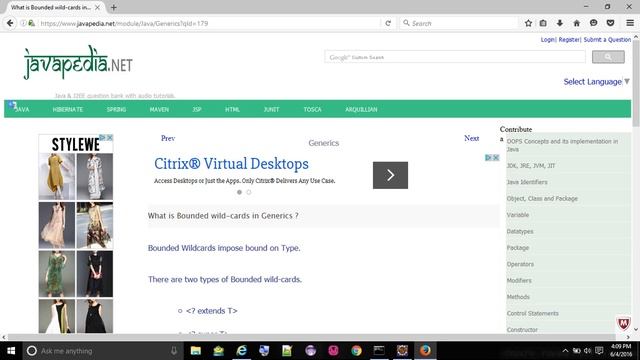
Task: Open the chat bubble toolbar icon
Action: [593, 23]
